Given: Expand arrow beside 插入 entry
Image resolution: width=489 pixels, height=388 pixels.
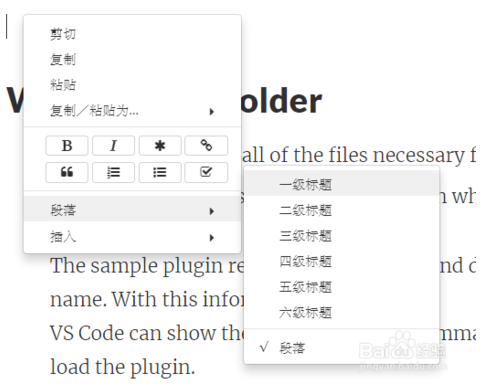Looking at the screenshot, I should coord(212,238).
